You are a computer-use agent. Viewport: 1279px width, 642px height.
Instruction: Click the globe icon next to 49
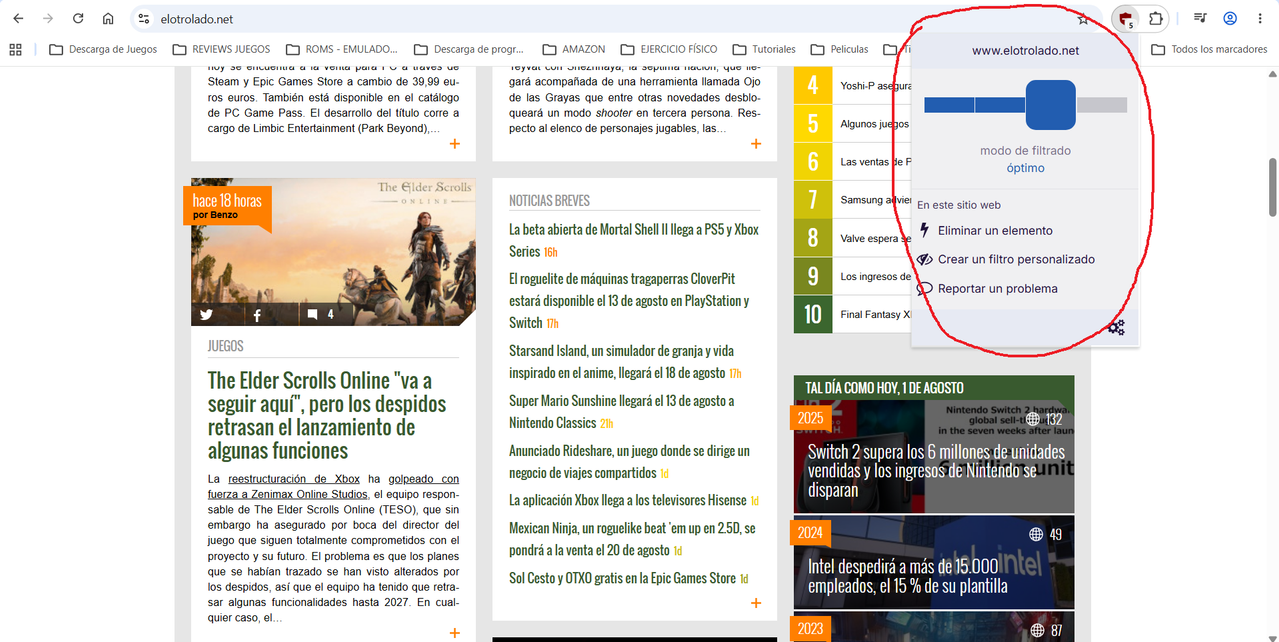coord(1036,534)
